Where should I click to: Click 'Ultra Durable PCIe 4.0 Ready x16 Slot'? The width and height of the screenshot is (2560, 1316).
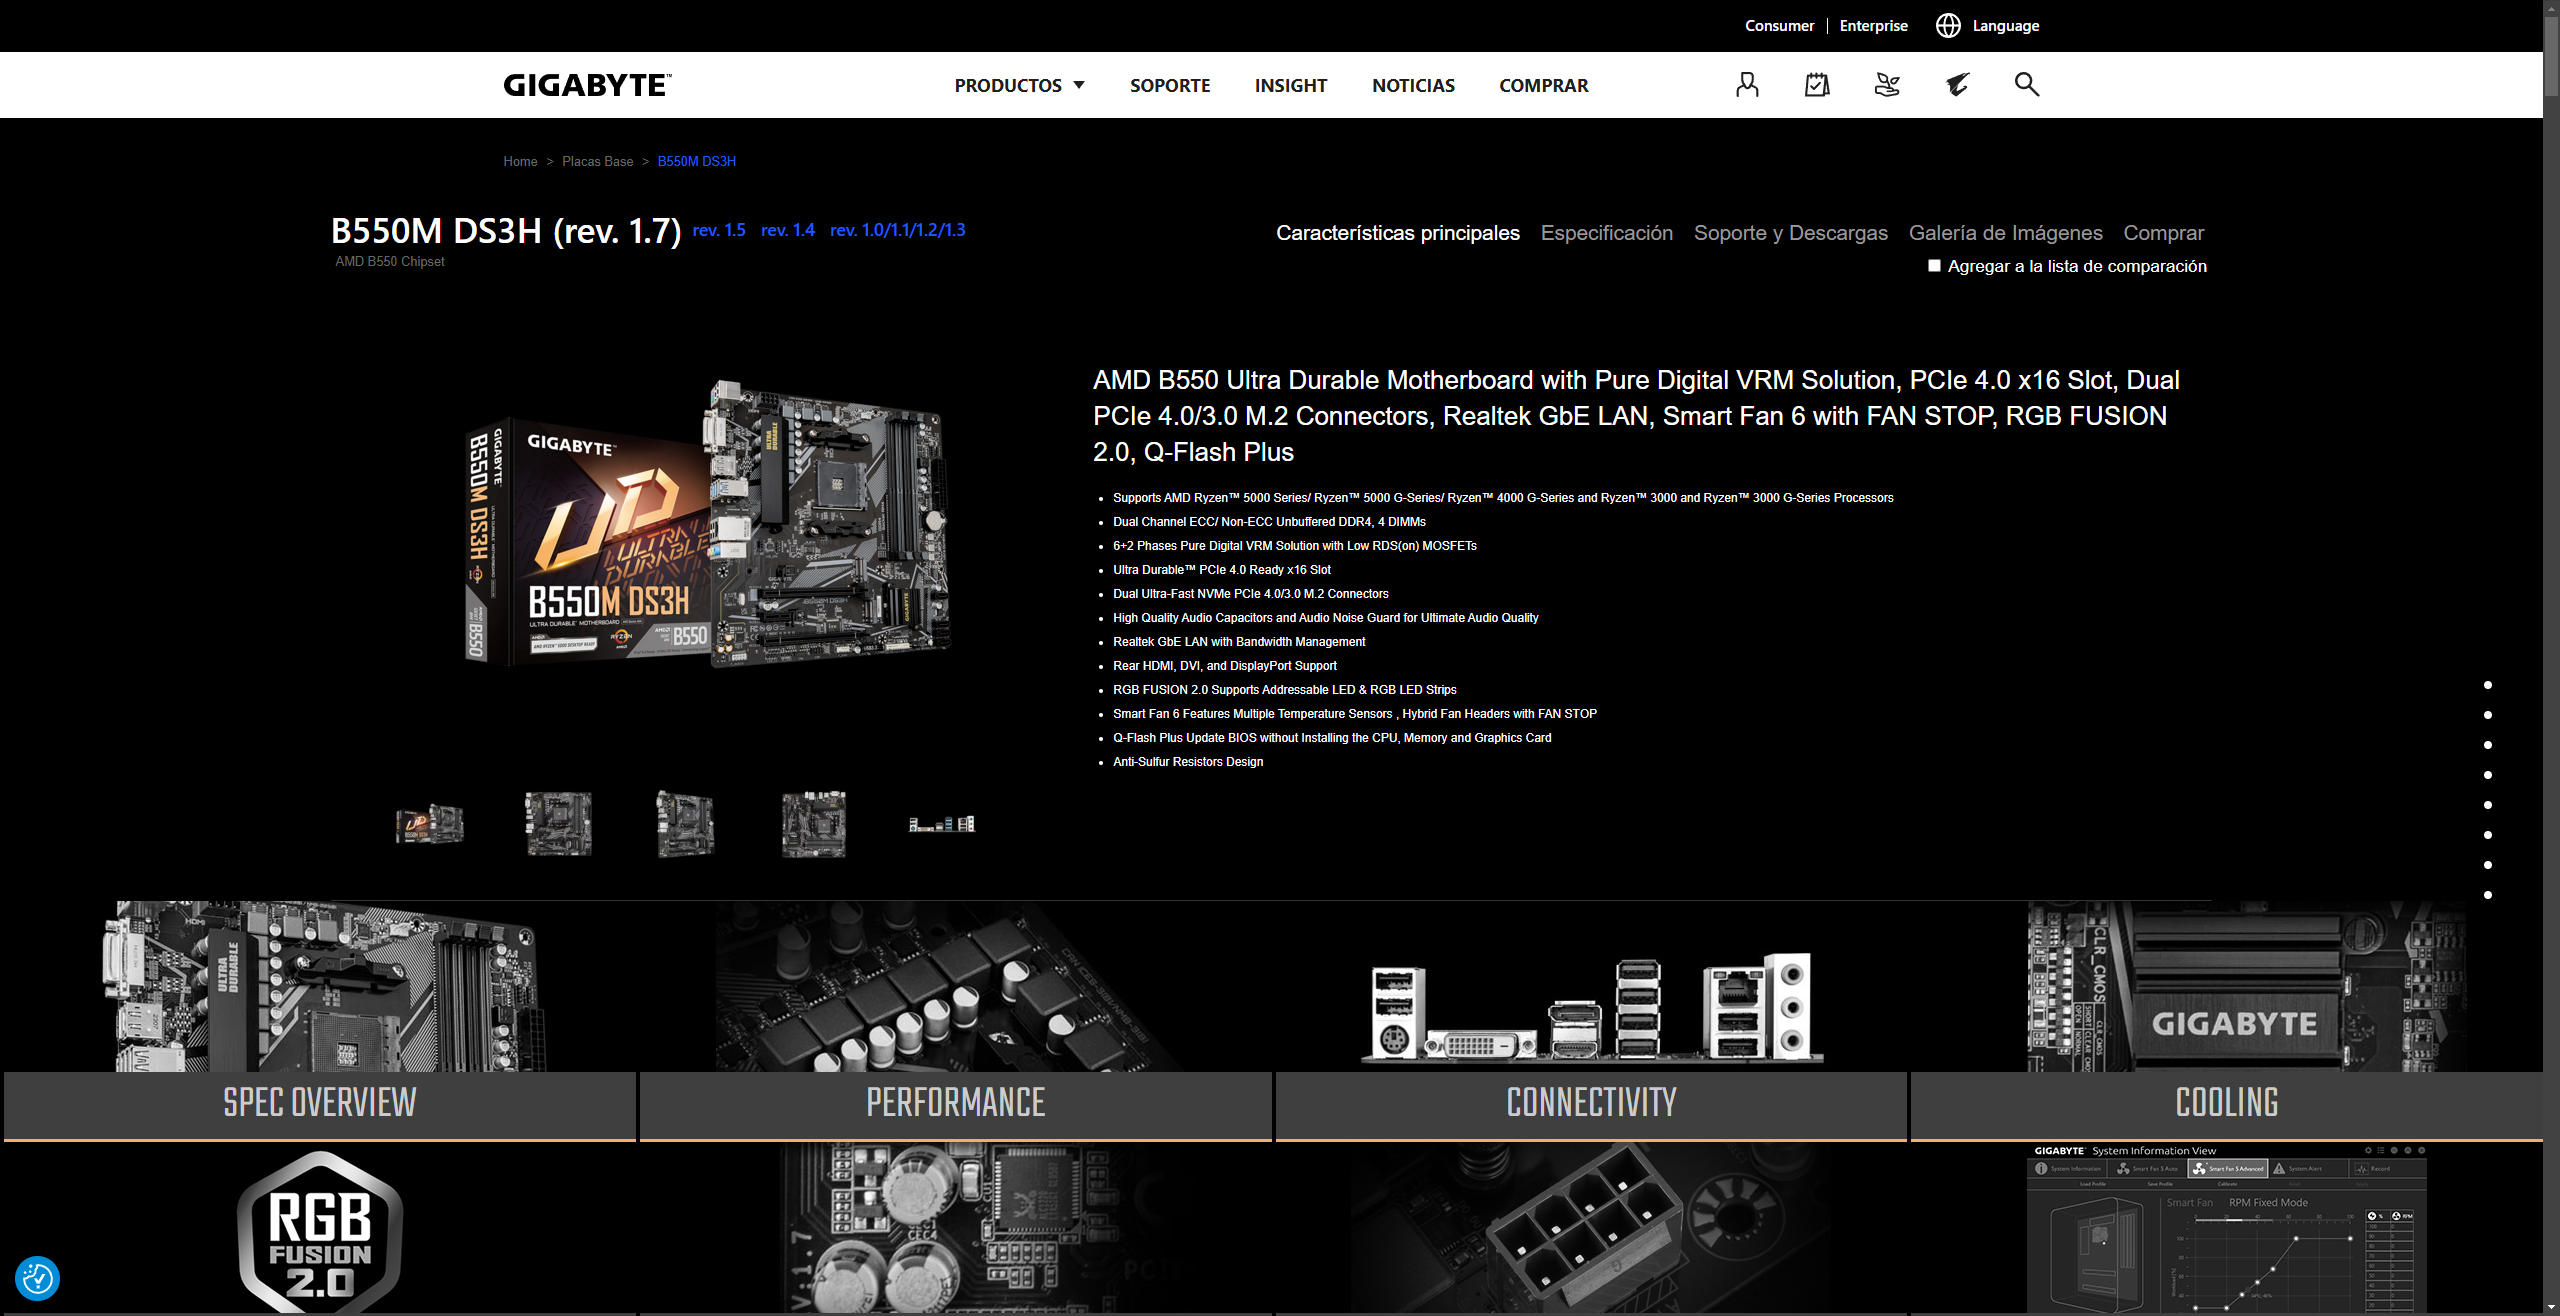click(1222, 570)
